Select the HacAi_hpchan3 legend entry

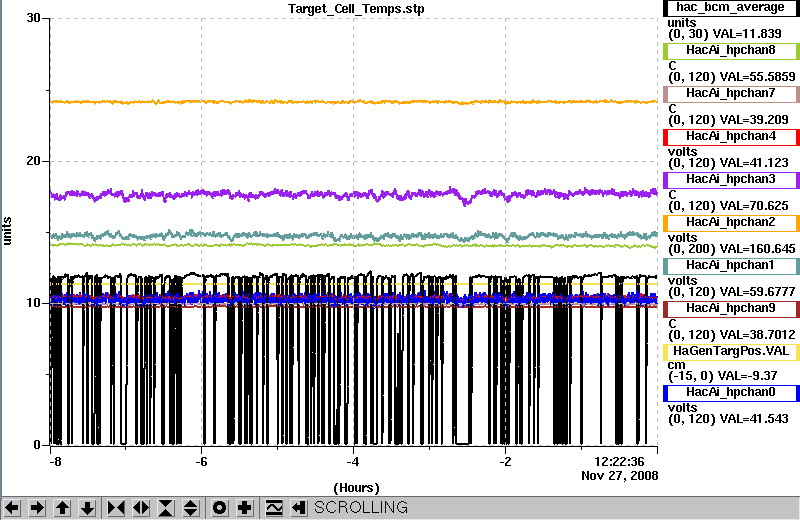731,180
